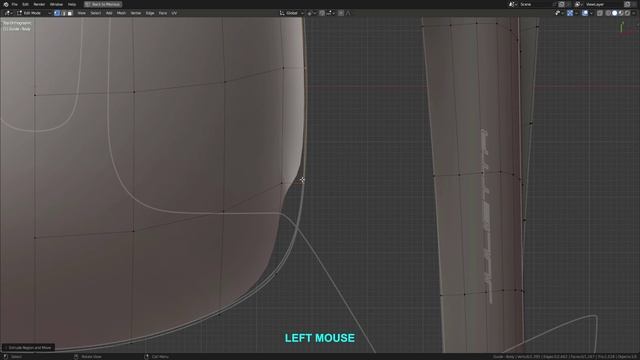Open the snapping options dropdown
Image resolution: width=640 pixels, height=360 pixels.
330,13
